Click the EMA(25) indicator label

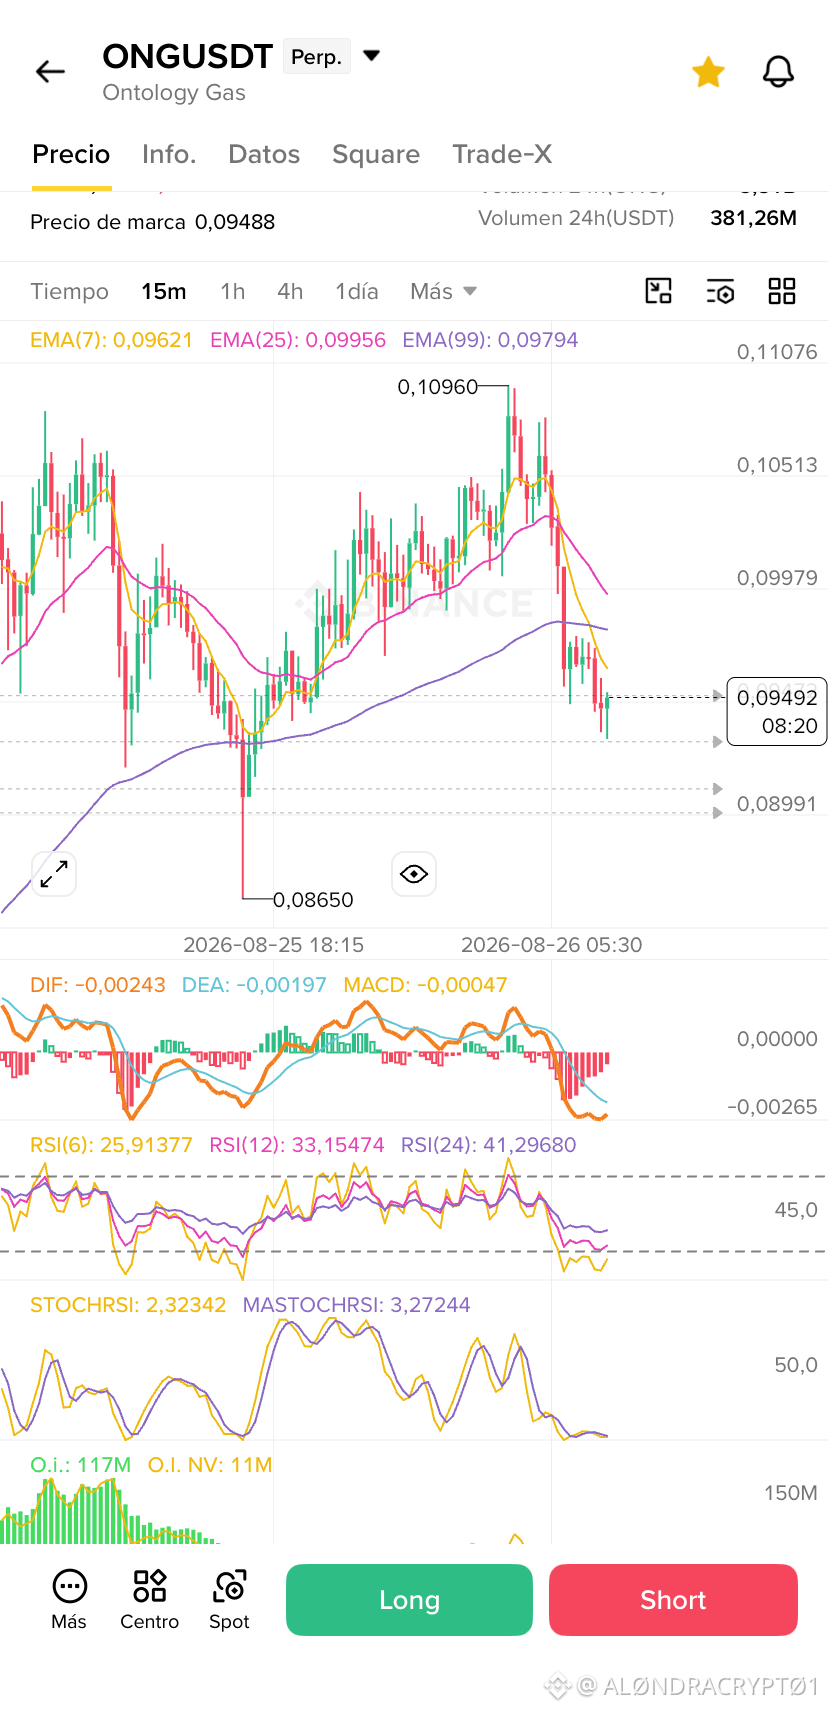point(298,340)
